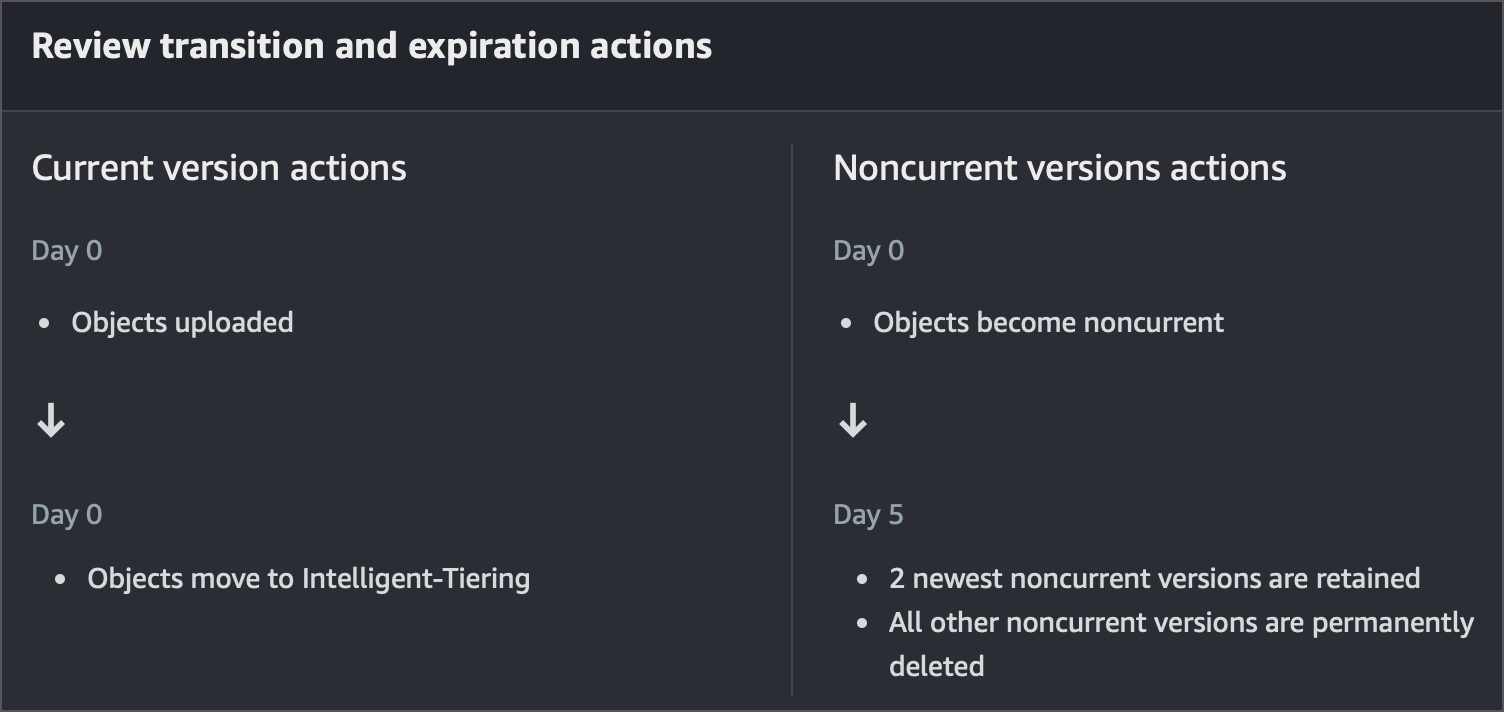The width and height of the screenshot is (1504, 712).
Task: Click Objects move to Intelligent-Tiering text
Action: pos(308,579)
